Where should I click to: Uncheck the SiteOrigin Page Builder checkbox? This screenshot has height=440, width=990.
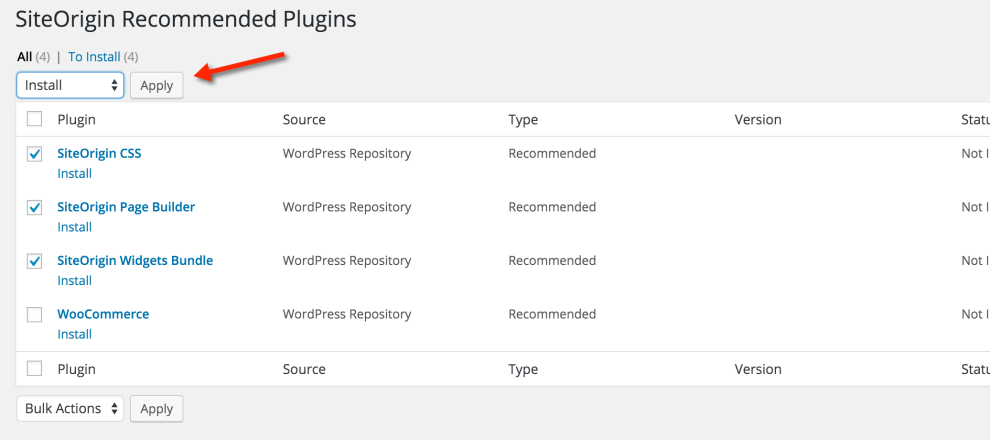click(35, 208)
